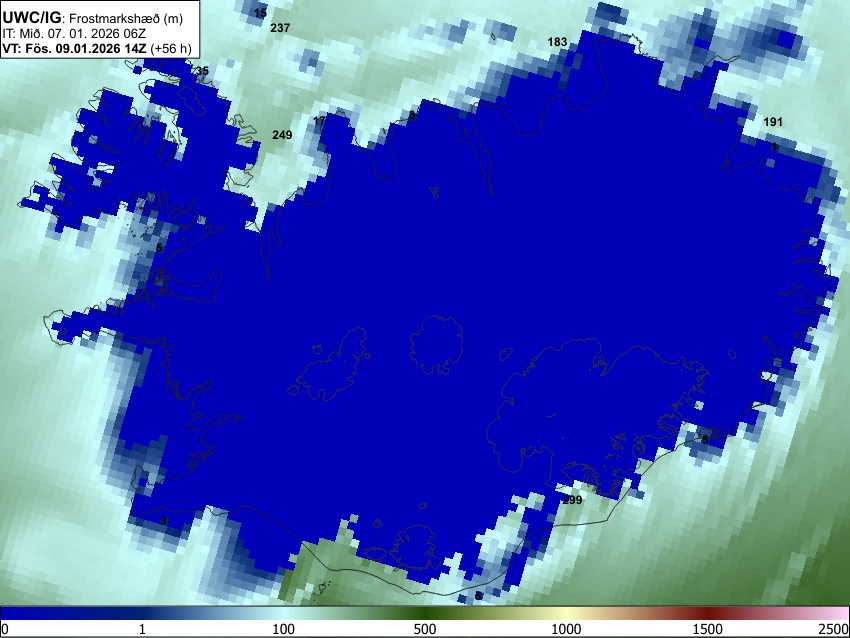Click the map value 249
Screen dimensions: 850x638
(x=282, y=135)
